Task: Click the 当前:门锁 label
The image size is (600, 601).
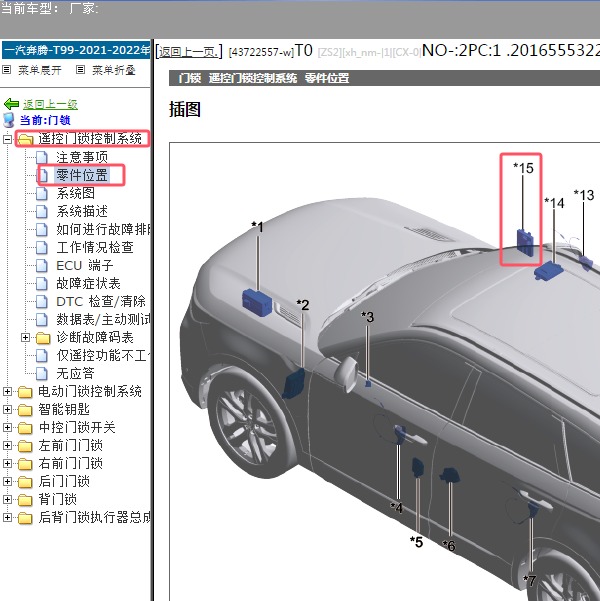Action: 45,120
